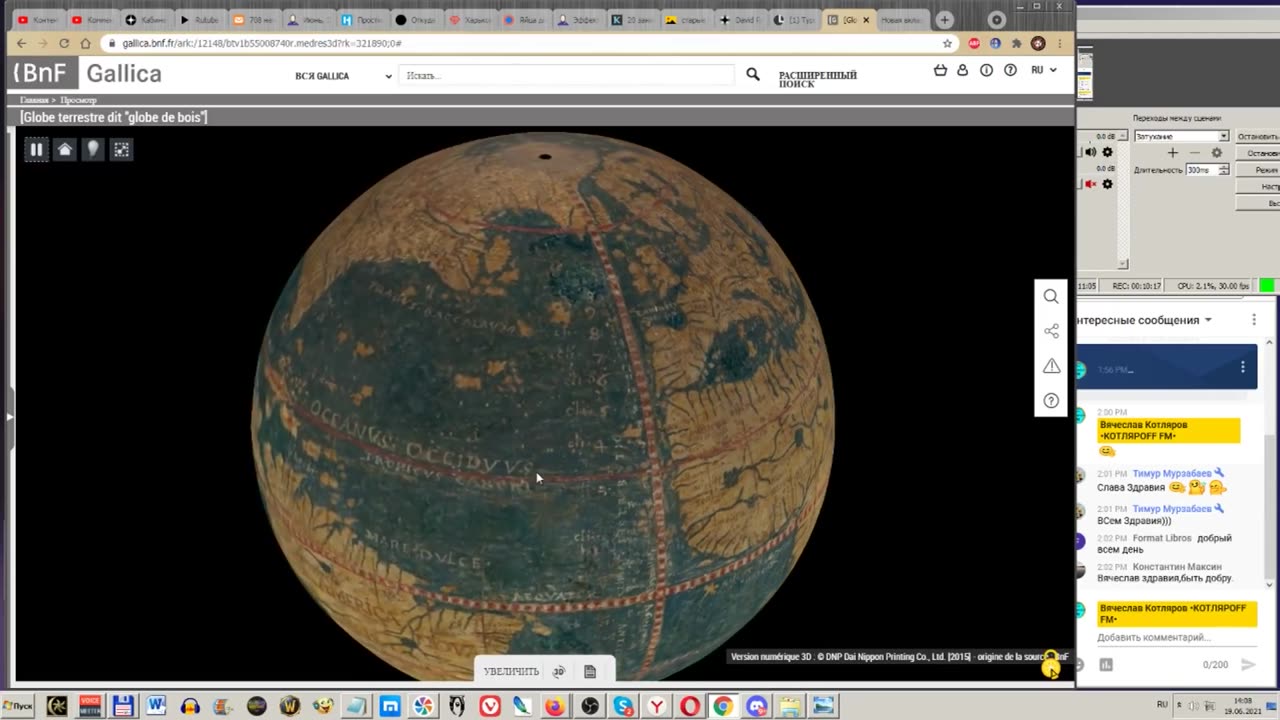Screen dimensions: 1280x720
Task: Open a new browser tab with plus
Action: [944, 20]
